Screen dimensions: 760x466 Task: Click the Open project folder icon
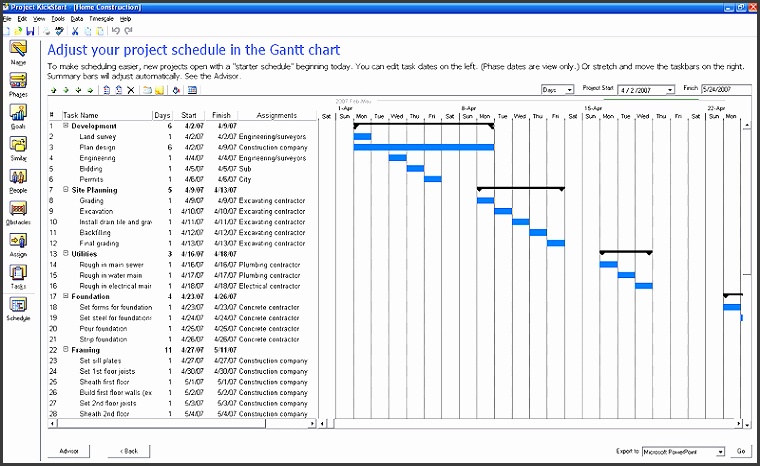[18, 31]
